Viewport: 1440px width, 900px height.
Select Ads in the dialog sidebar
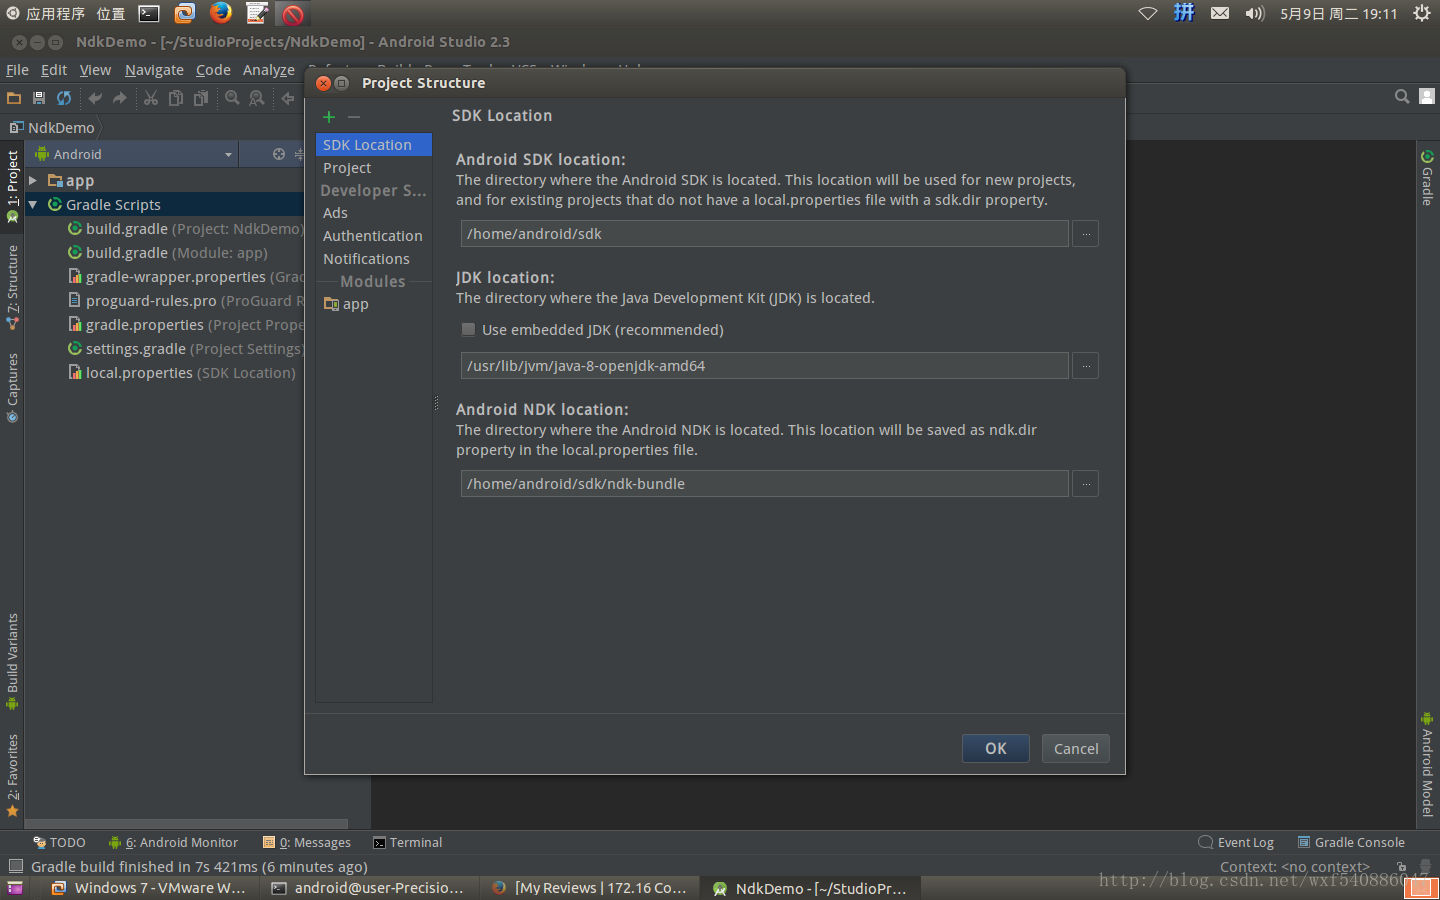click(374, 213)
